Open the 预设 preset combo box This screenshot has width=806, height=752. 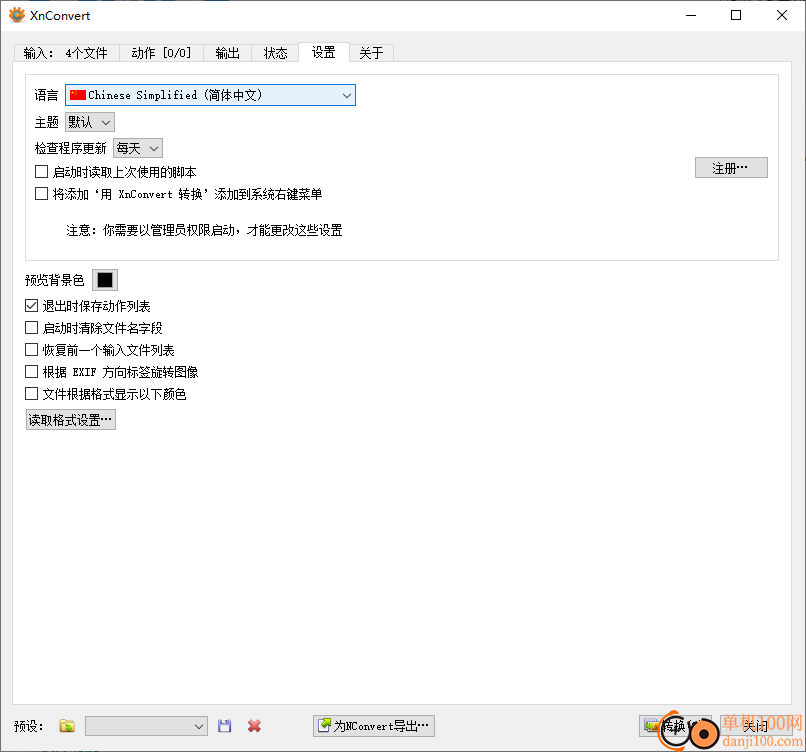146,726
